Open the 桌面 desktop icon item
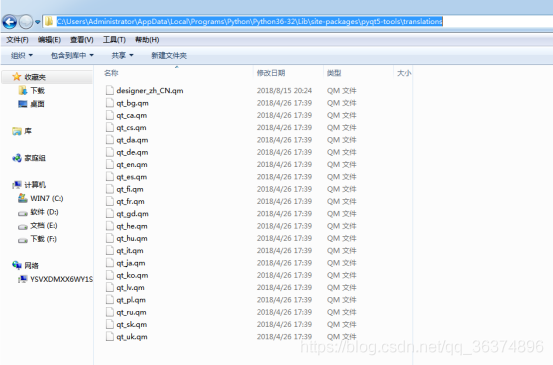 click(x=23, y=104)
